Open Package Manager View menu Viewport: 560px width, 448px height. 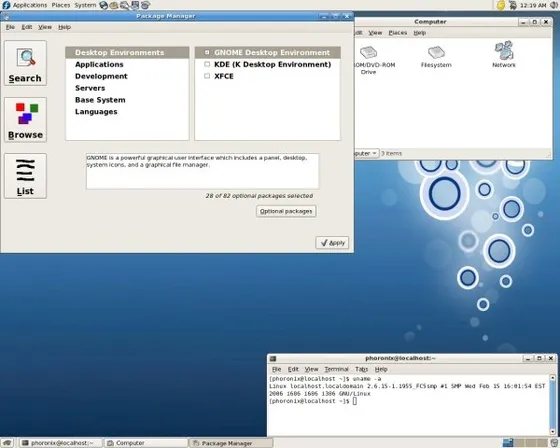[x=45, y=27]
